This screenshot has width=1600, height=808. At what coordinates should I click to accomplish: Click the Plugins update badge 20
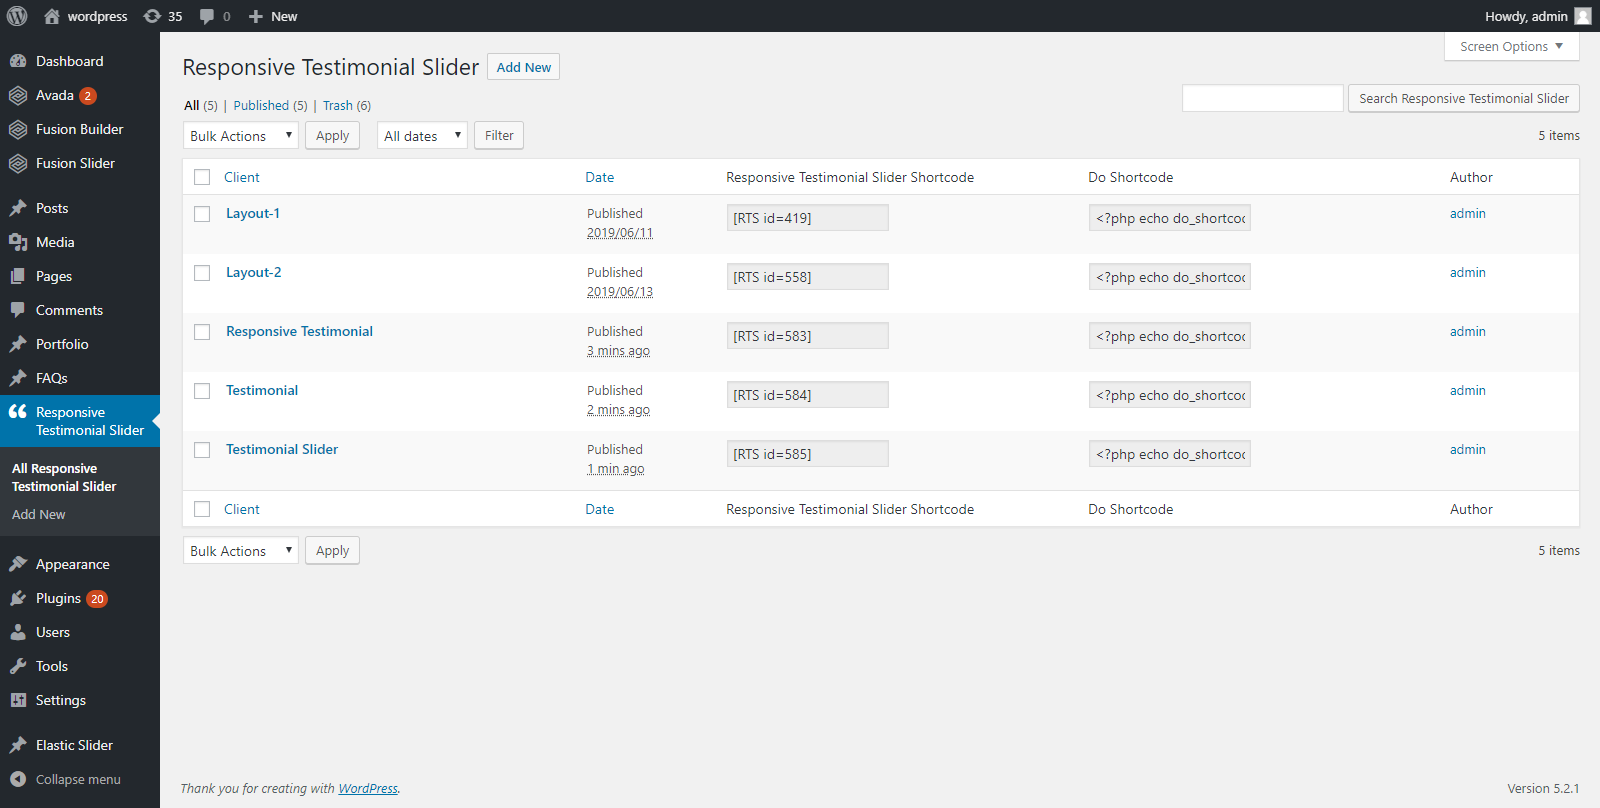click(x=97, y=599)
